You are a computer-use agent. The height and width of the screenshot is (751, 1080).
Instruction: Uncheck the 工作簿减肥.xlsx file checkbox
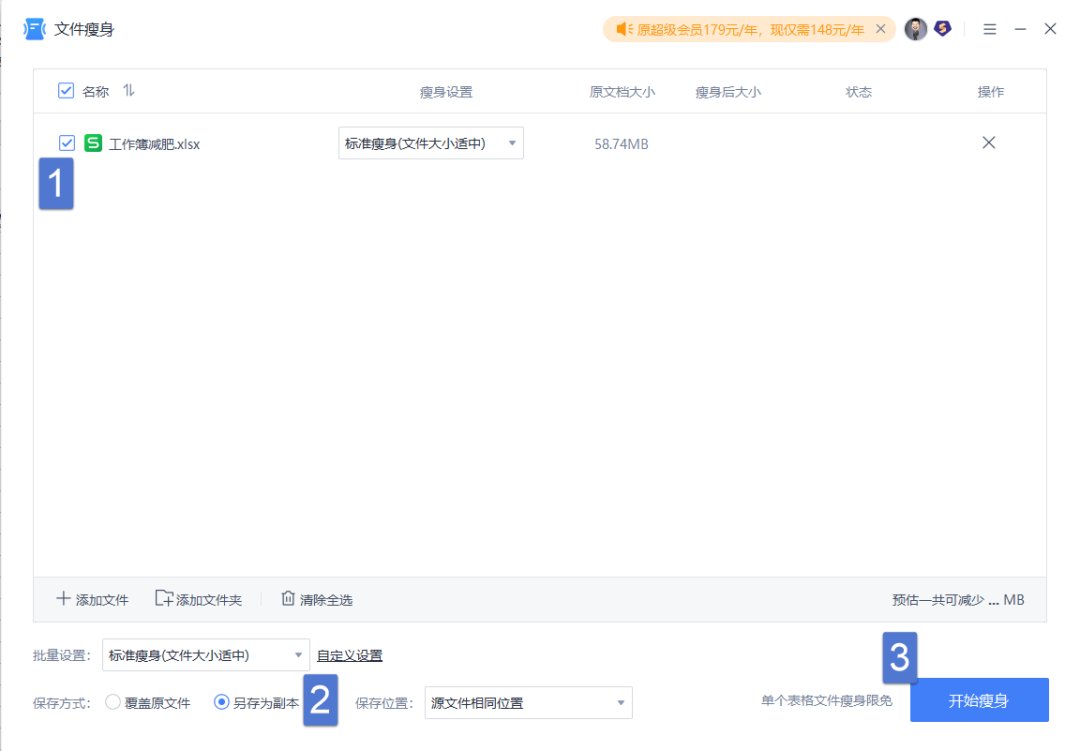pos(67,143)
